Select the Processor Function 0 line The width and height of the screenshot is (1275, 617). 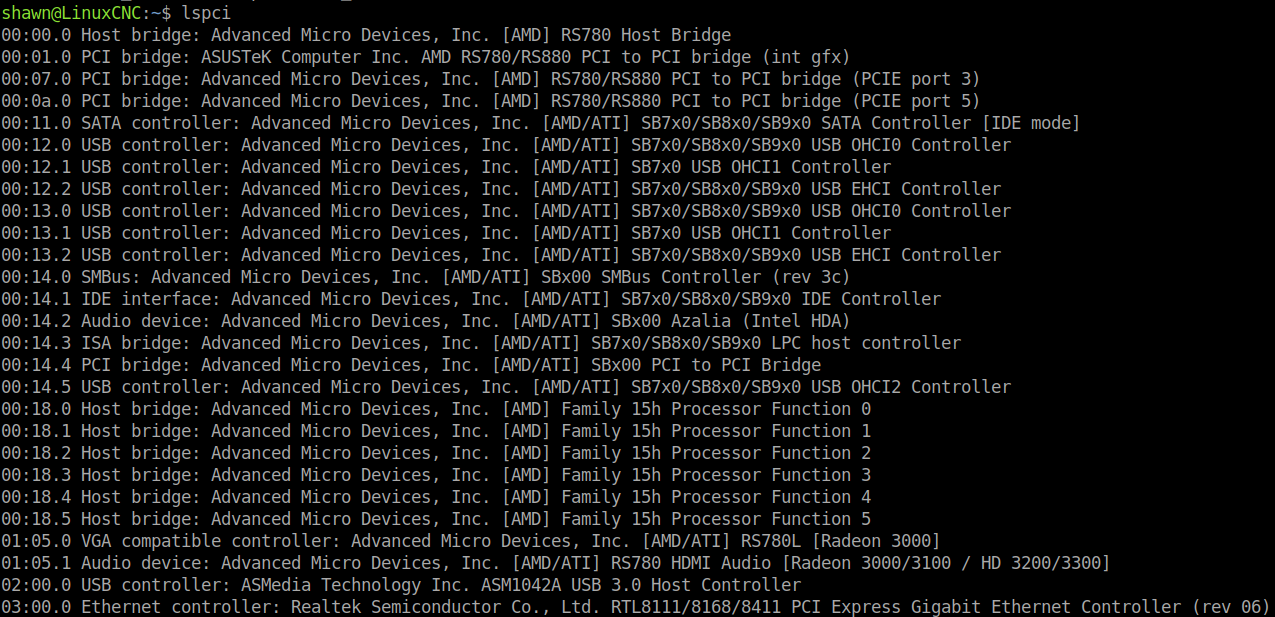pos(436,409)
